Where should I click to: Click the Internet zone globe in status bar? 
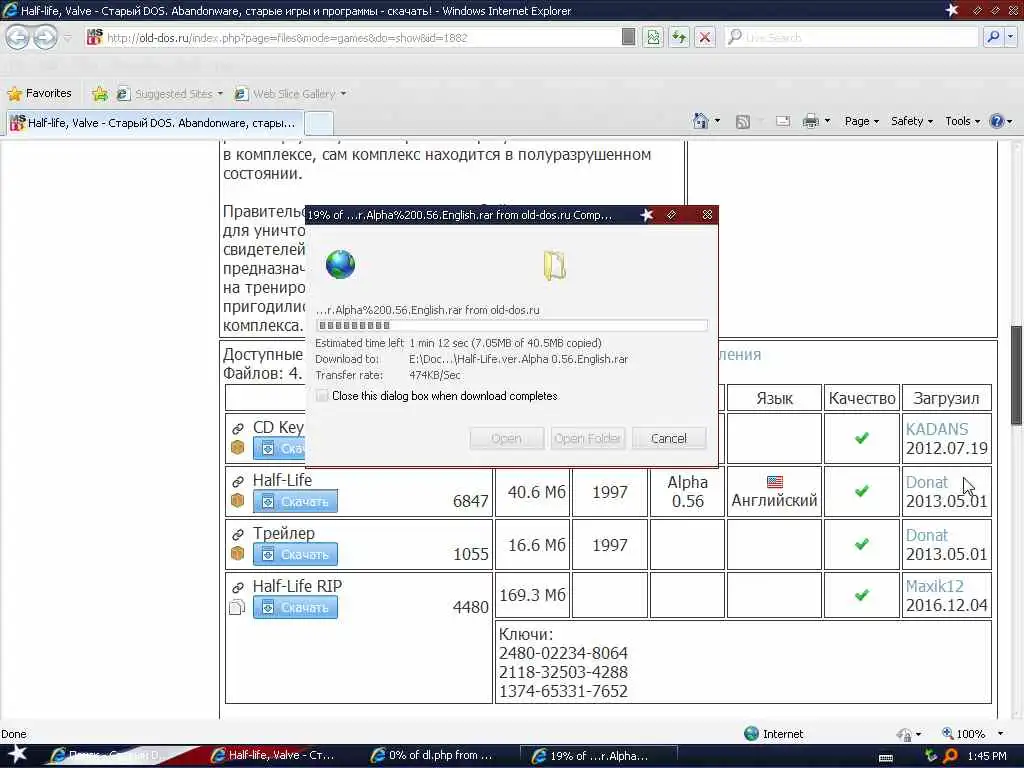coord(752,733)
